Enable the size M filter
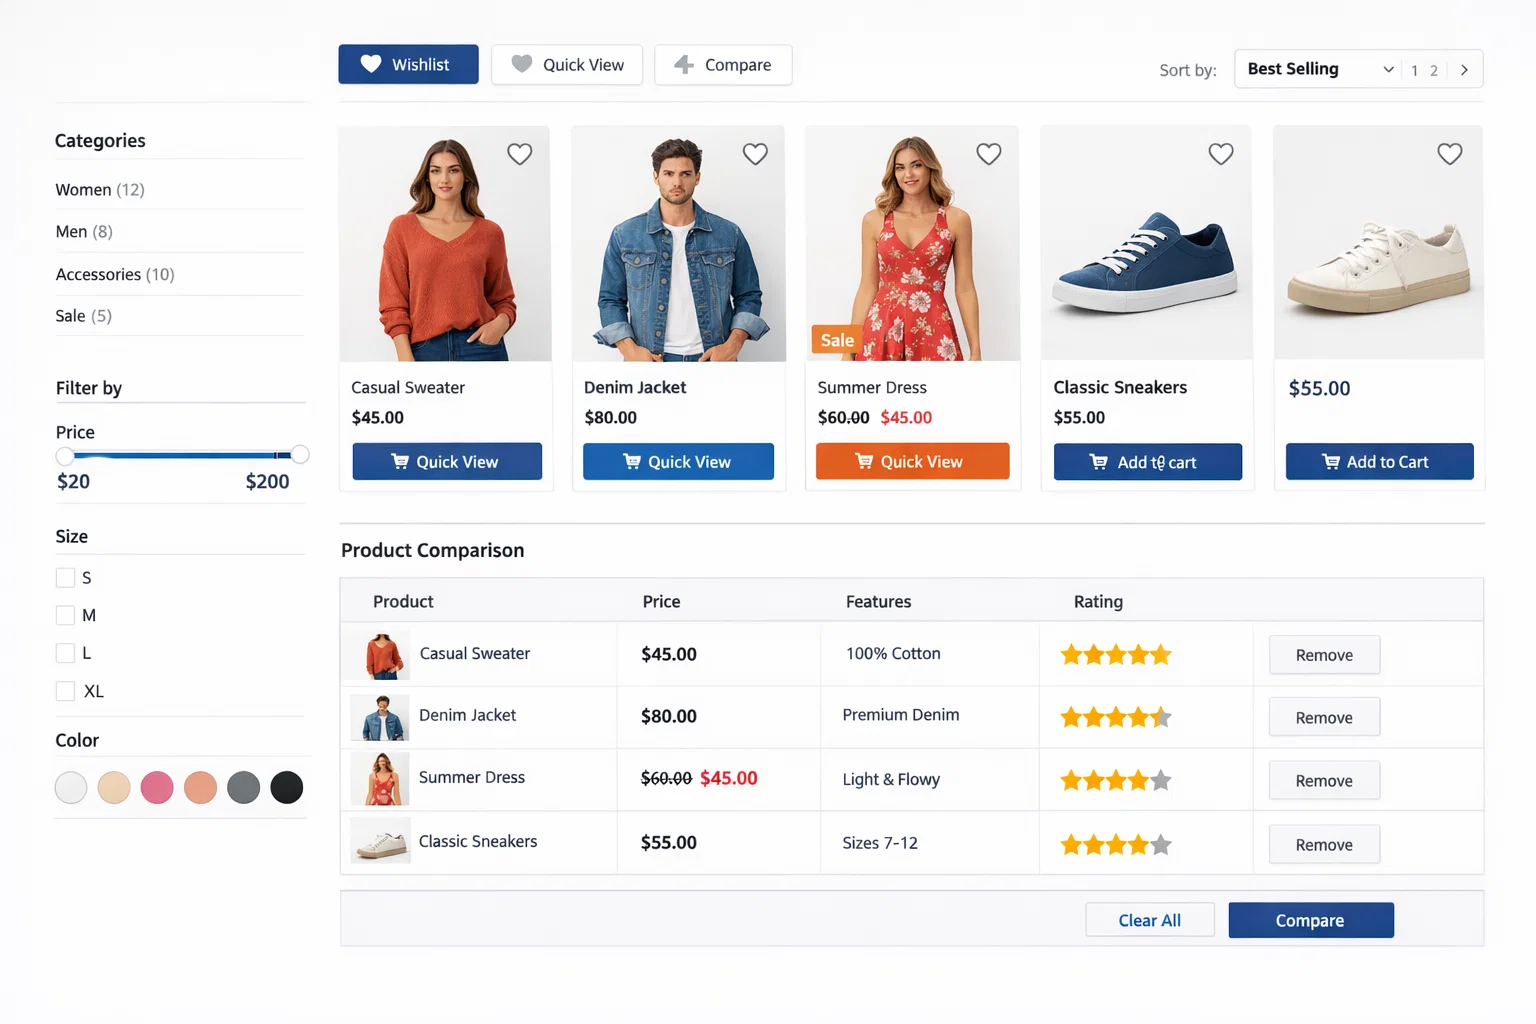Screen dimensions: 1536x1024 [x=66, y=615]
